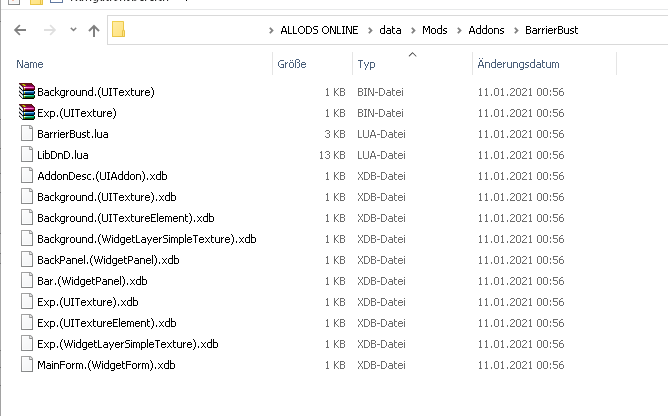Select the Exp.(UITexture) BIN file icon
Image resolution: width=668 pixels, height=416 pixels.
click(x=26, y=113)
